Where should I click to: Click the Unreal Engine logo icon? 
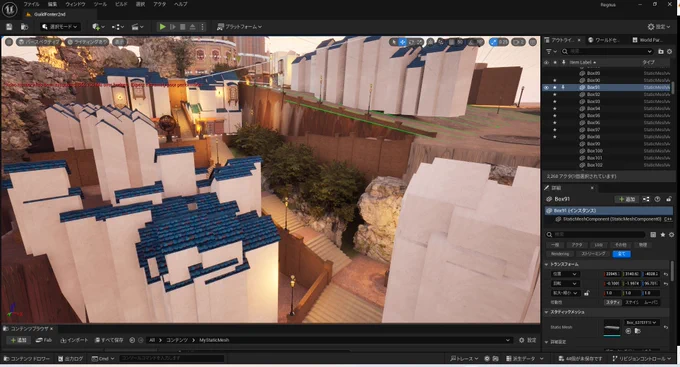pos(10,9)
